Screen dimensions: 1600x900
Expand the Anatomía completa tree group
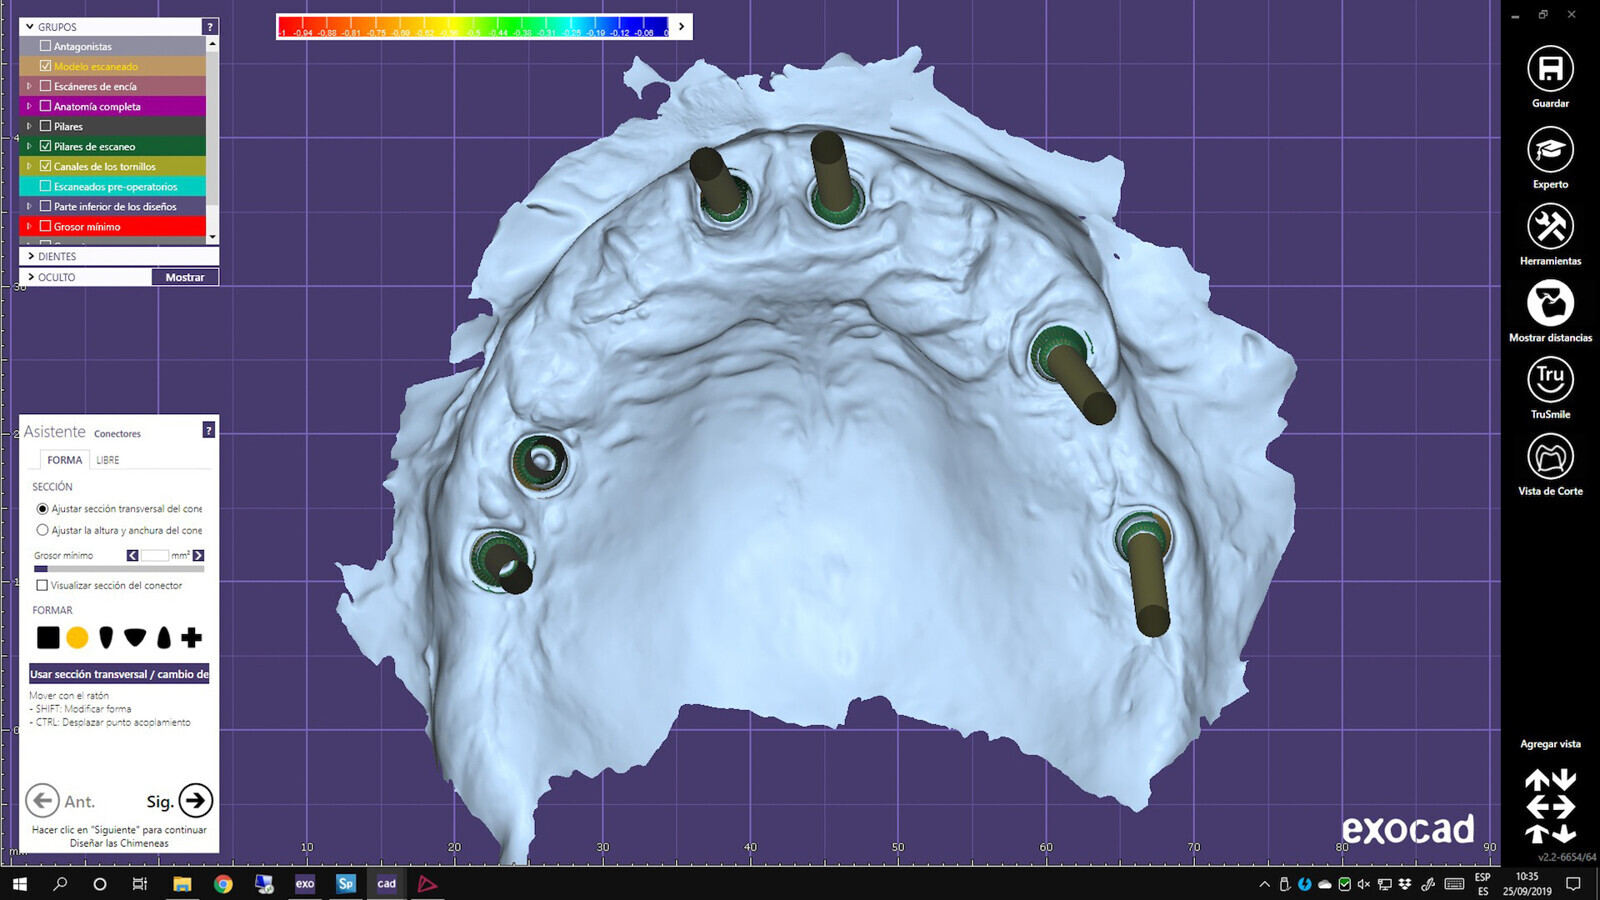click(29, 106)
